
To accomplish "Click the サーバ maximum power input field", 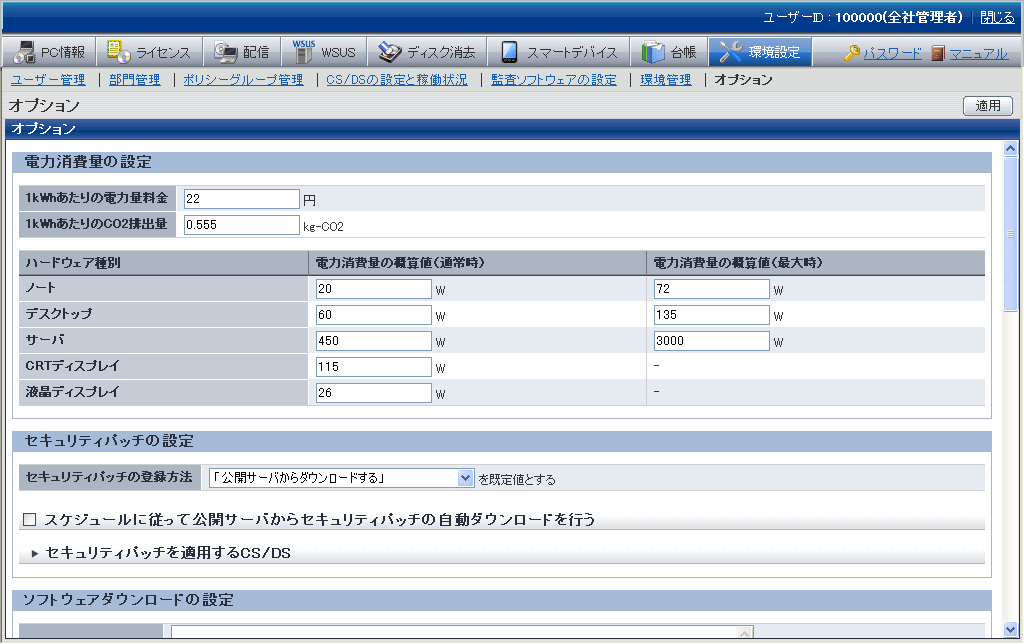I will click(x=711, y=341).
